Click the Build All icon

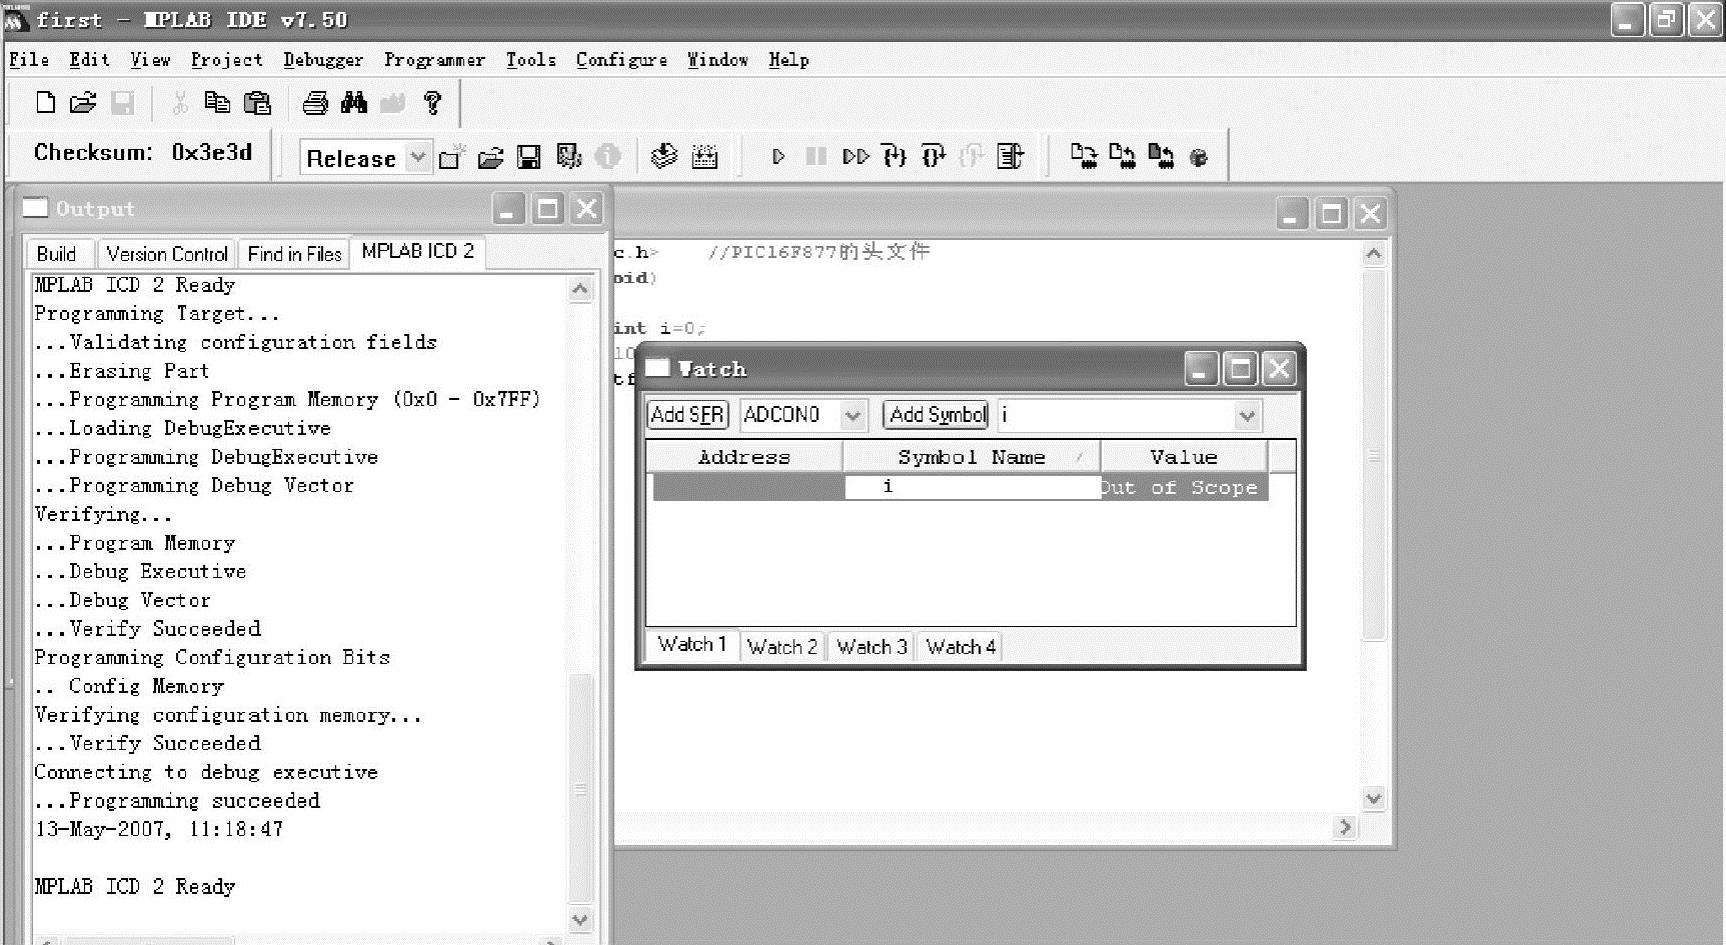click(x=705, y=157)
